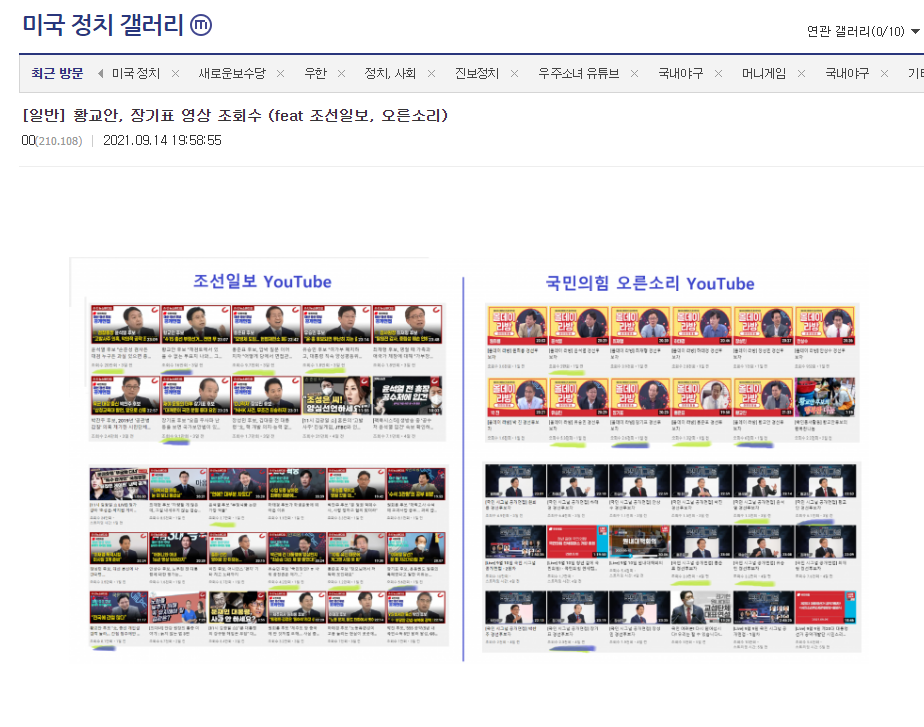924x727 pixels.
Task: Click the left arrow beside 최근 방문
Action: pos(100,74)
